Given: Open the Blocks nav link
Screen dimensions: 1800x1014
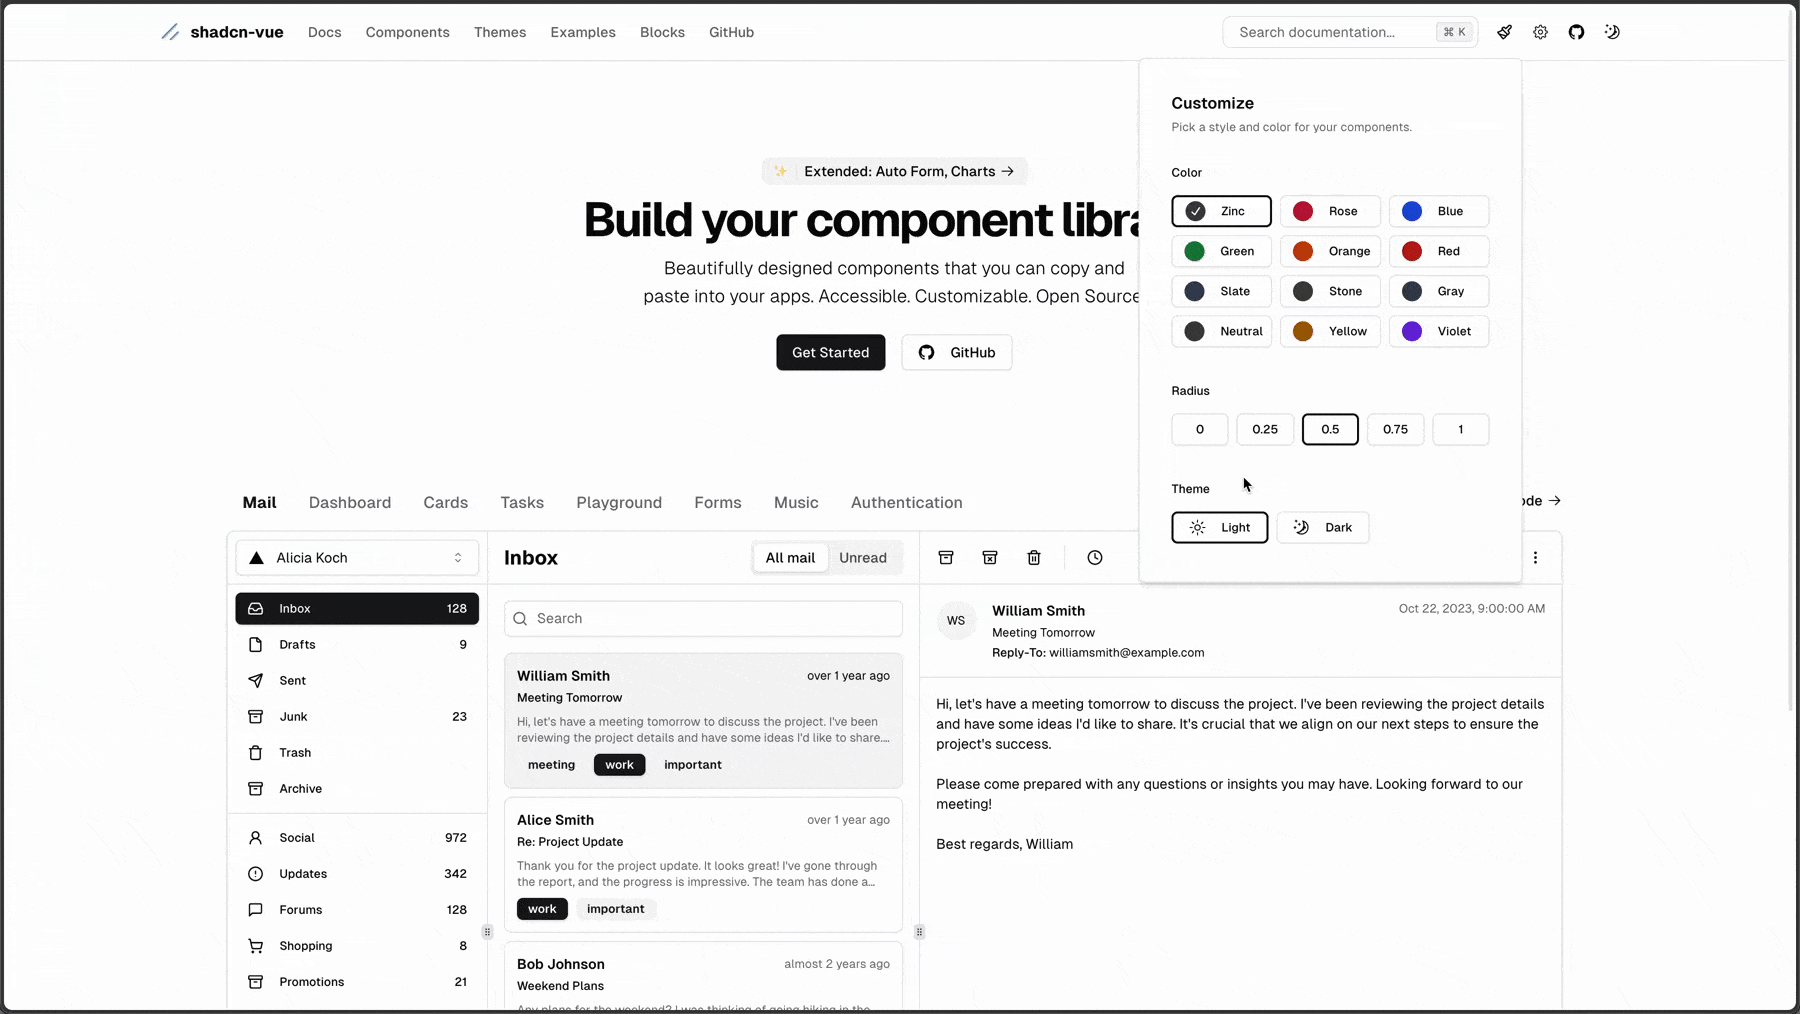Looking at the screenshot, I should [662, 32].
